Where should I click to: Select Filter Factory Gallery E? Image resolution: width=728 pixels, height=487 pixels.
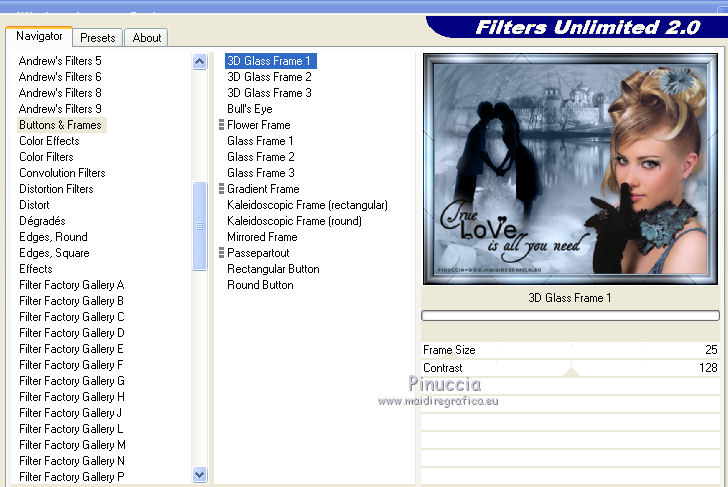(x=72, y=349)
